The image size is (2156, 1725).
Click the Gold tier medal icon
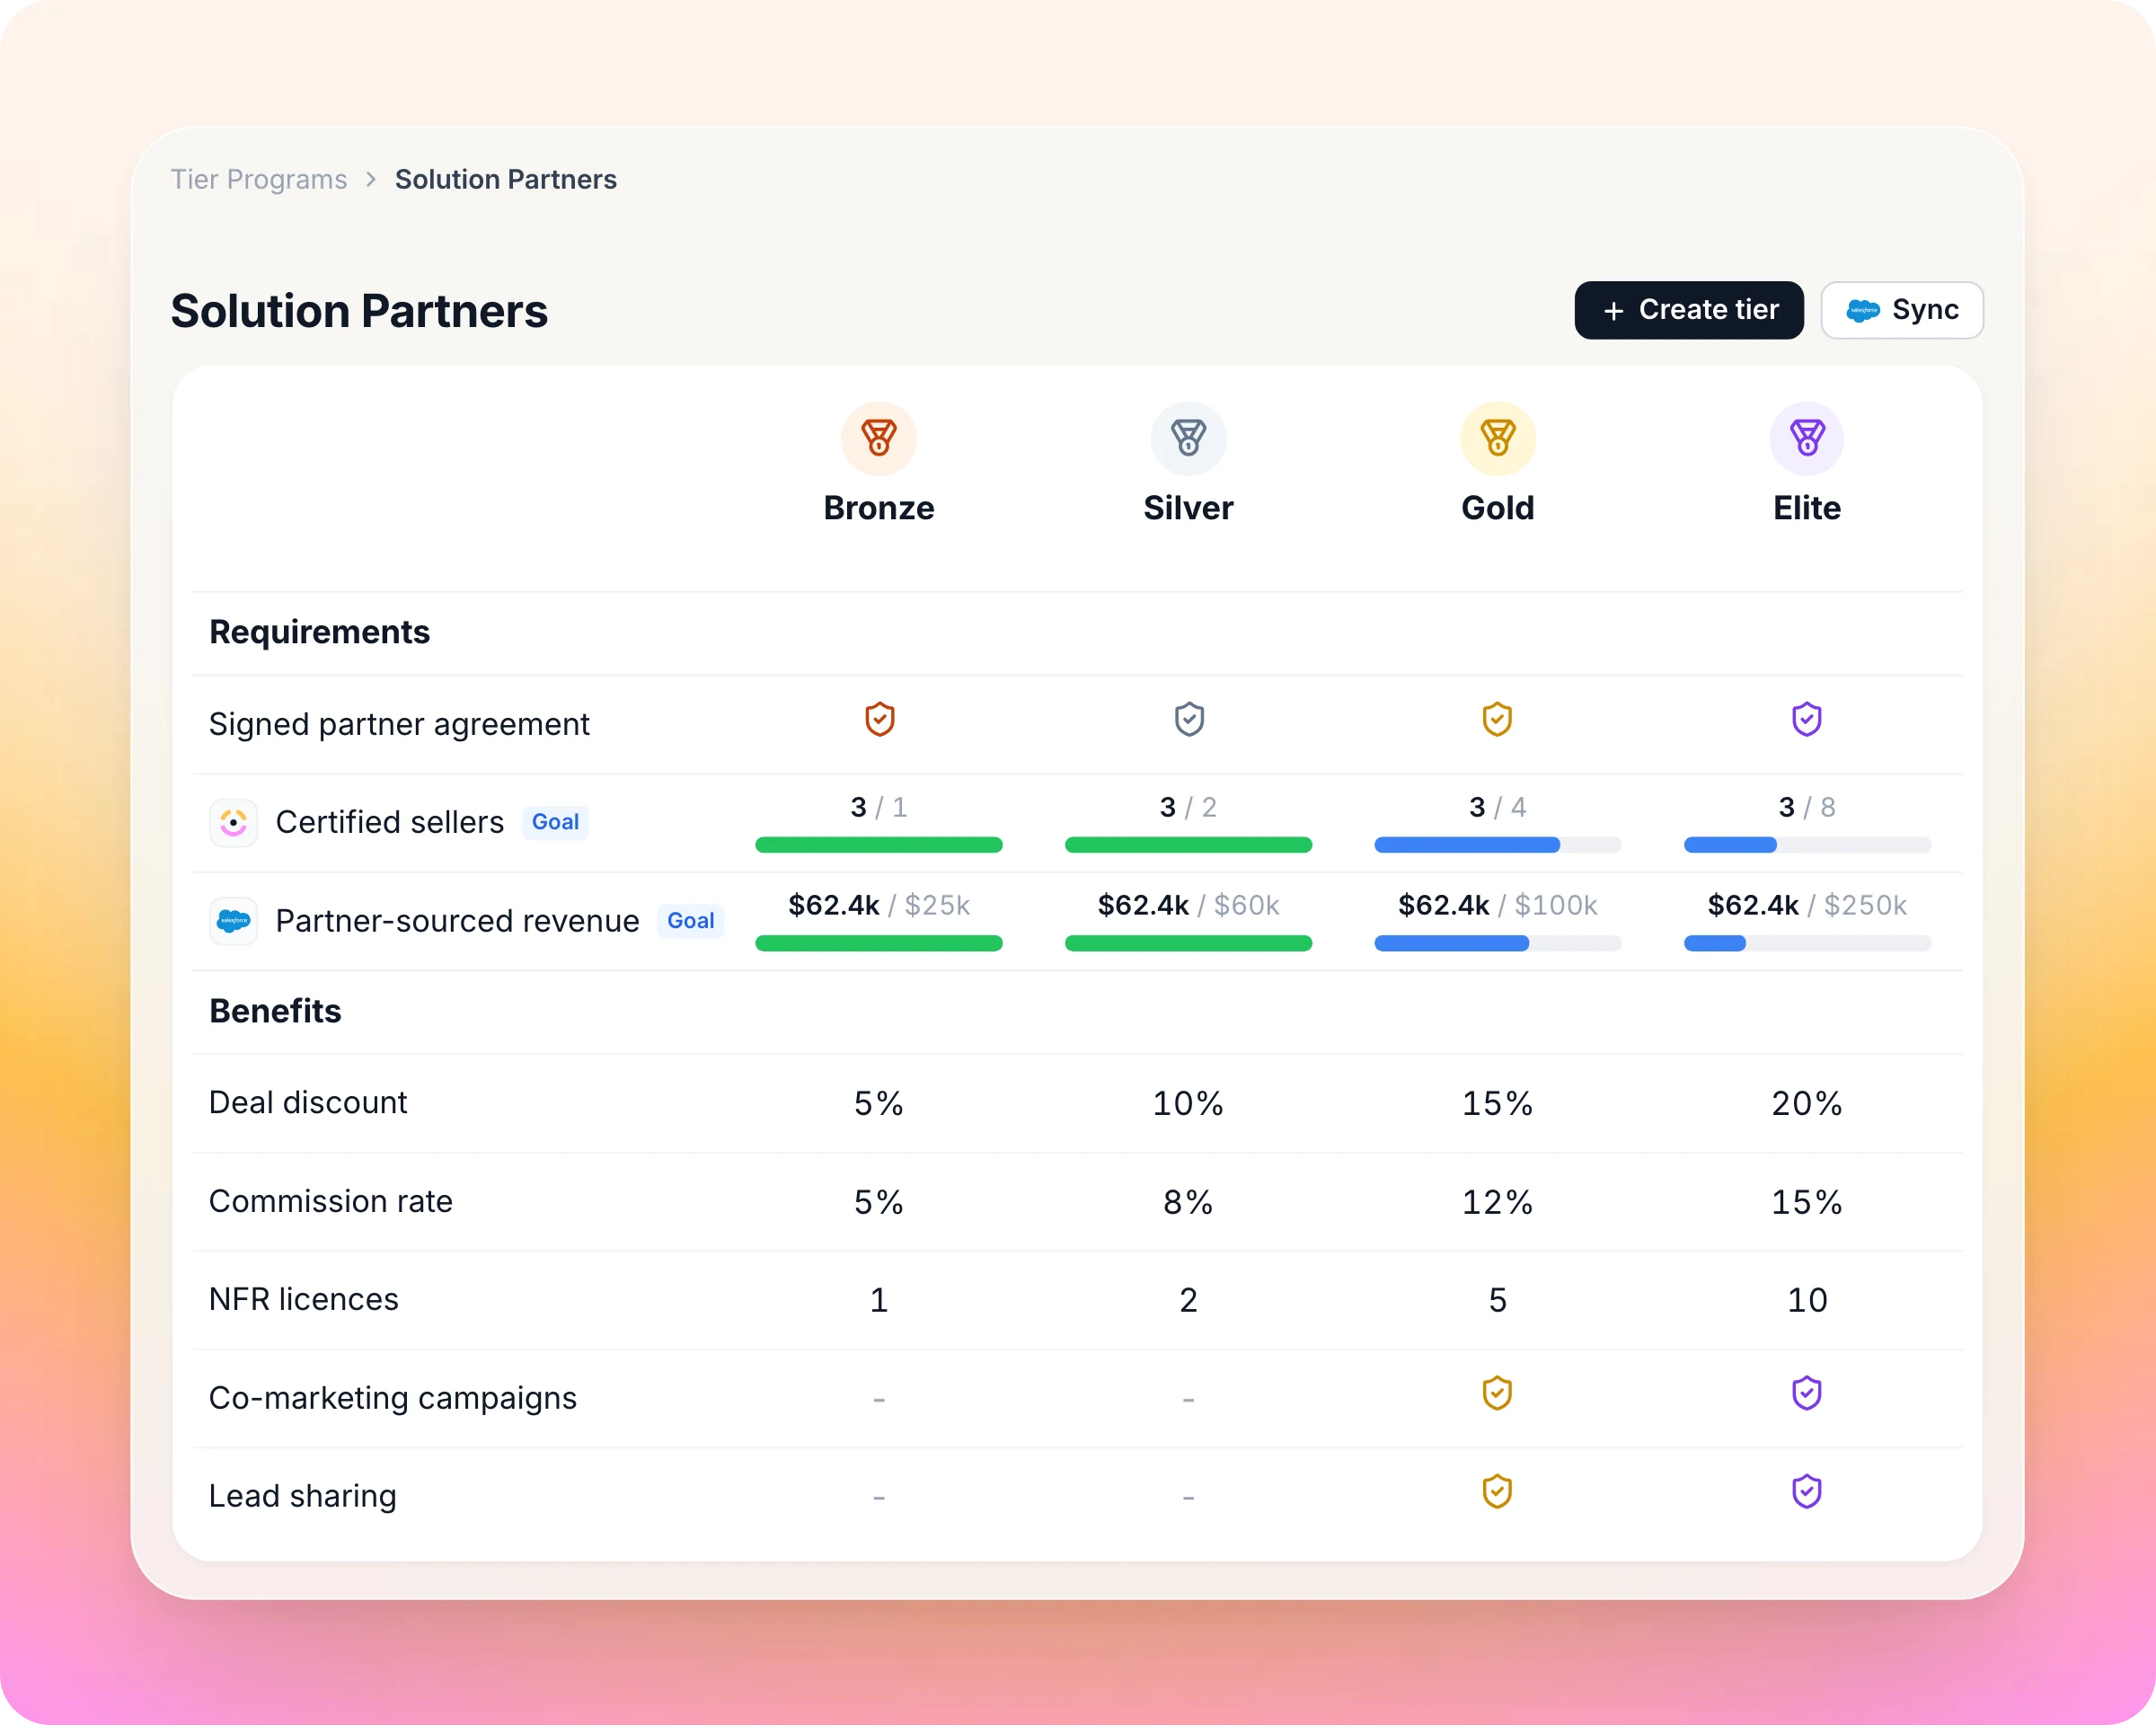[1497, 438]
